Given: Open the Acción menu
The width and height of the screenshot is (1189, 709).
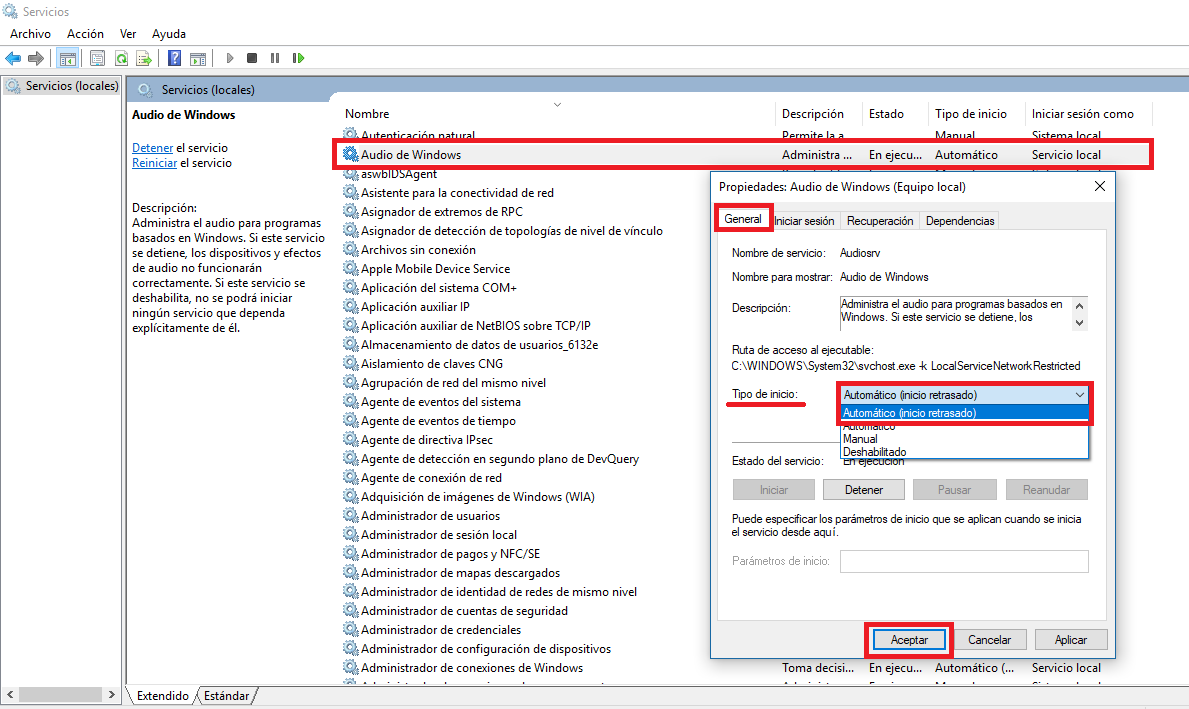Looking at the screenshot, I should tap(85, 34).
